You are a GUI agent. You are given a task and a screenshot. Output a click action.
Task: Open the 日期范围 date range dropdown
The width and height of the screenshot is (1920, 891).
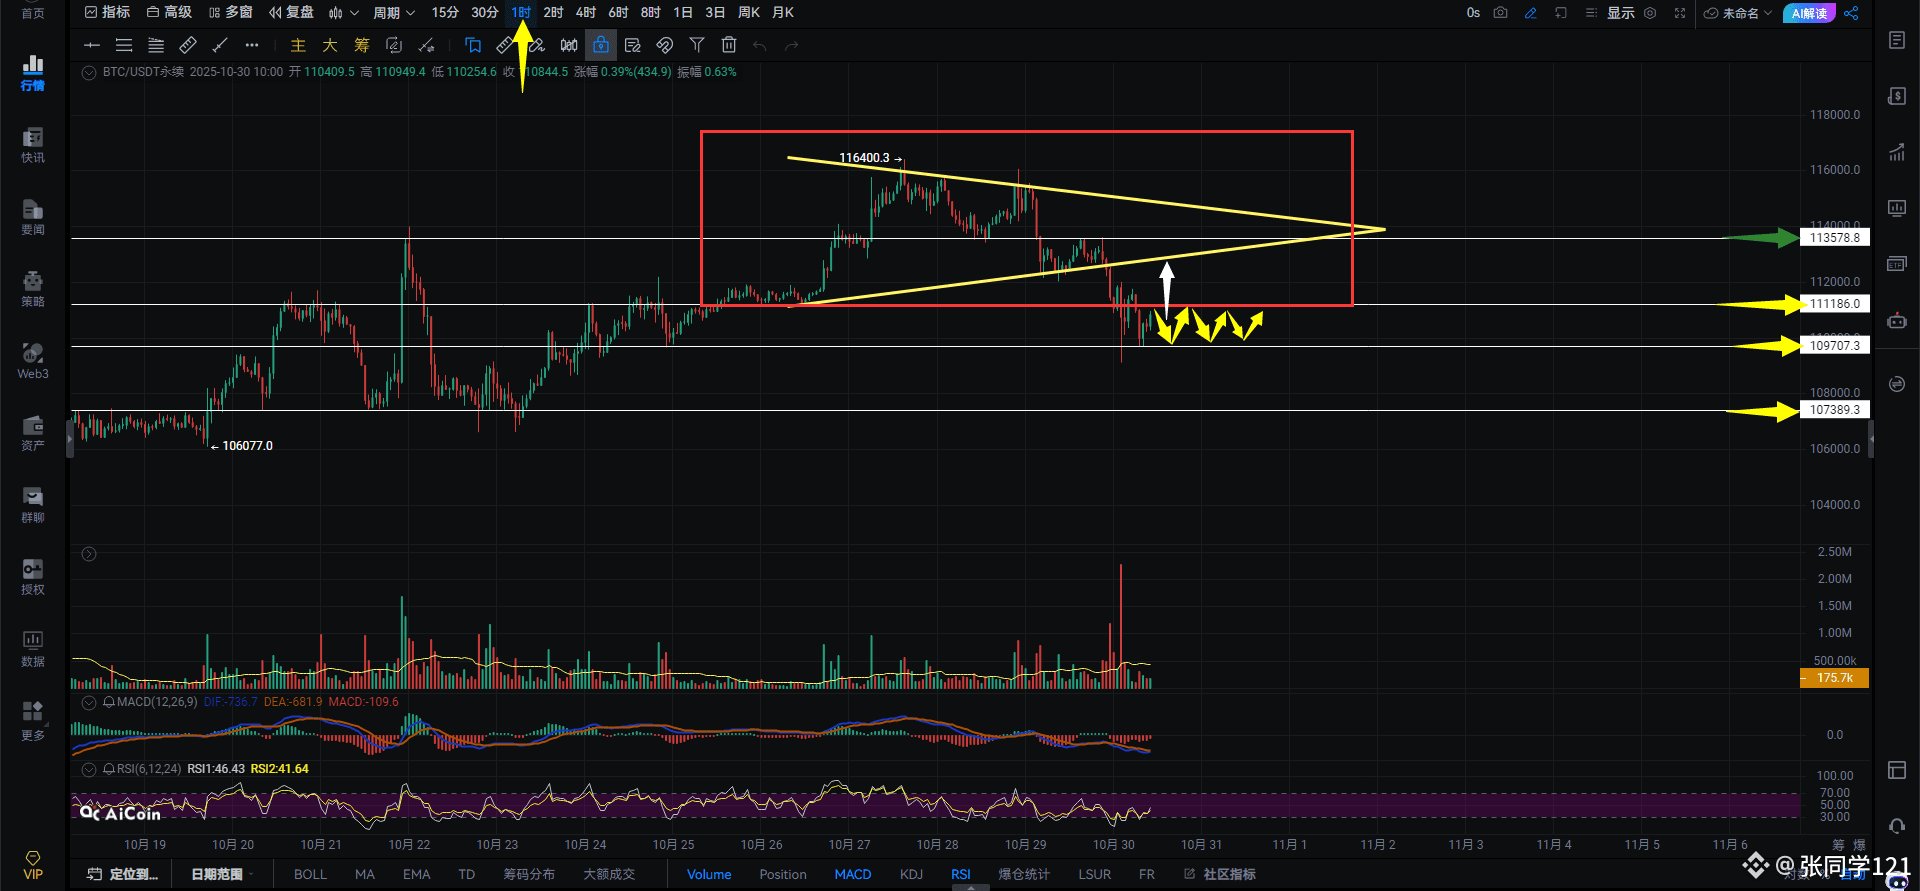(222, 874)
